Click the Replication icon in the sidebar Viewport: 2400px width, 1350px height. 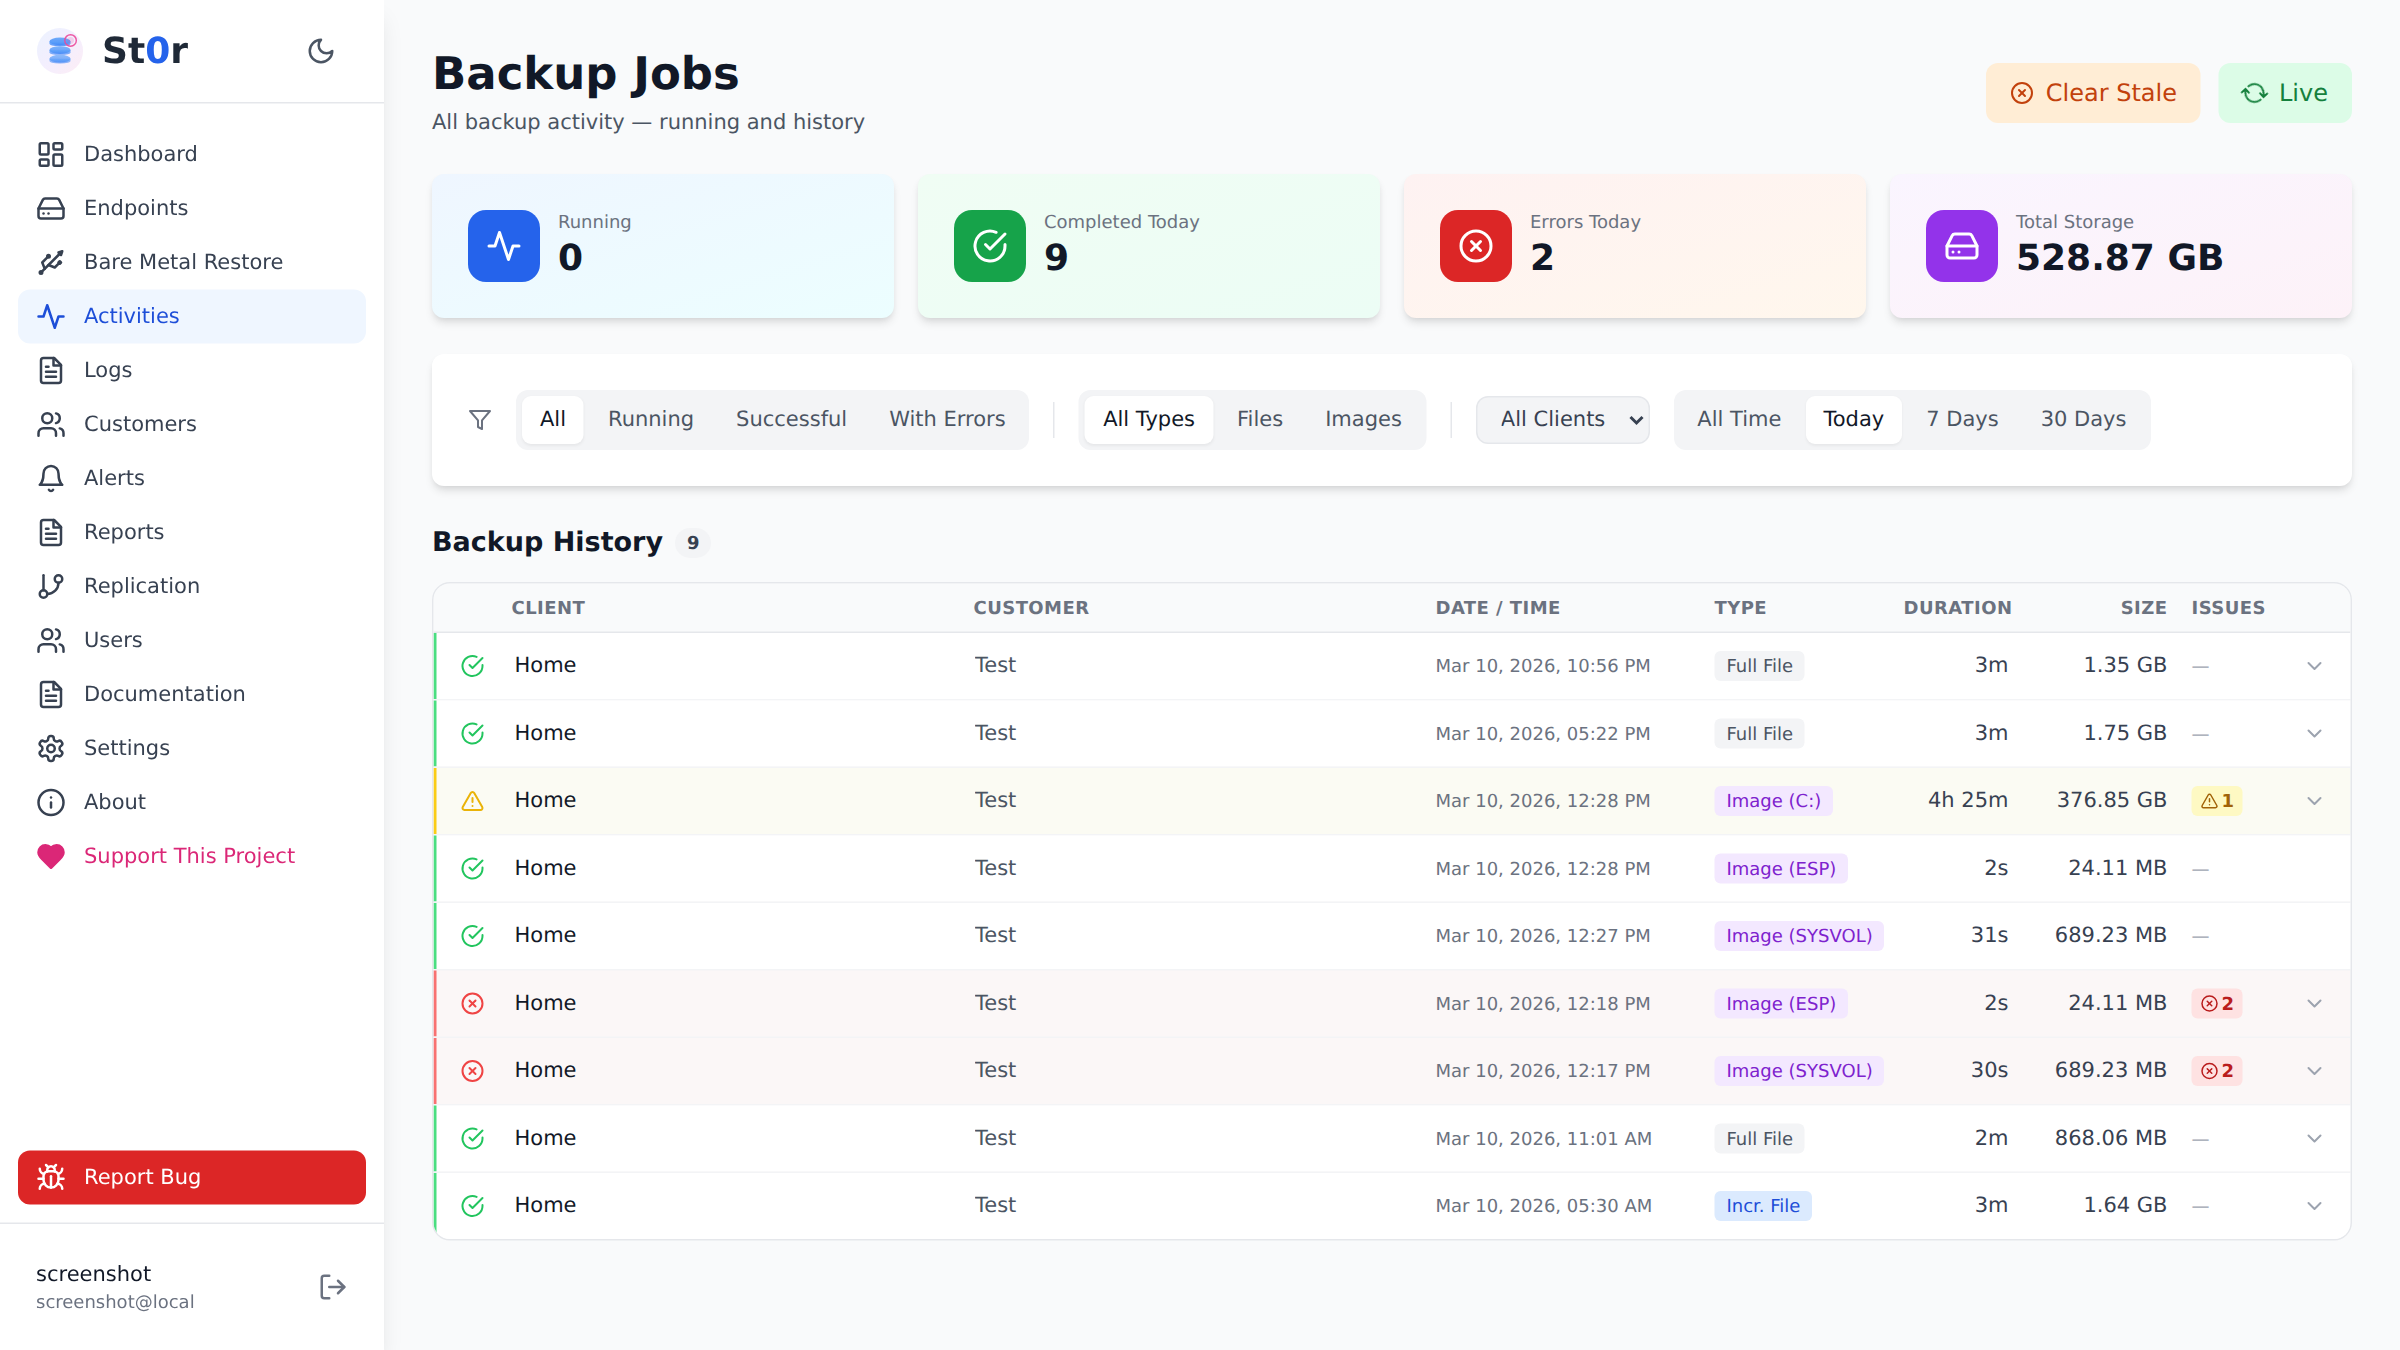(x=52, y=585)
